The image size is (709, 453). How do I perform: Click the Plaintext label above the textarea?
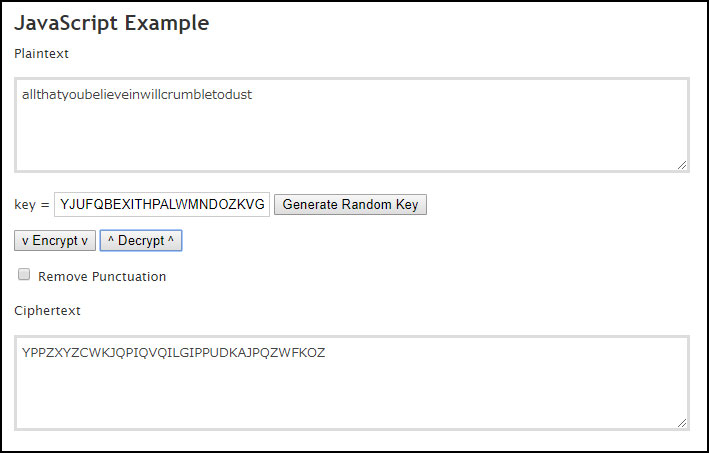(x=41, y=53)
